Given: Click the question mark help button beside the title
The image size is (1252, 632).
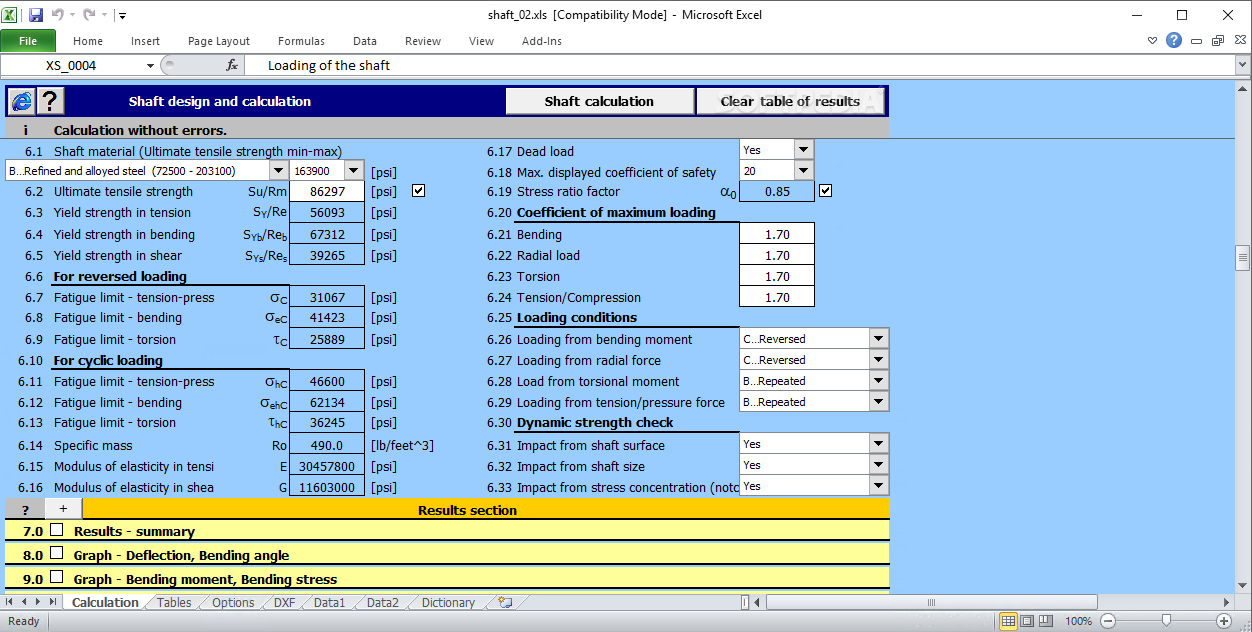Looking at the screenshot, I should (x=50, y=101).
